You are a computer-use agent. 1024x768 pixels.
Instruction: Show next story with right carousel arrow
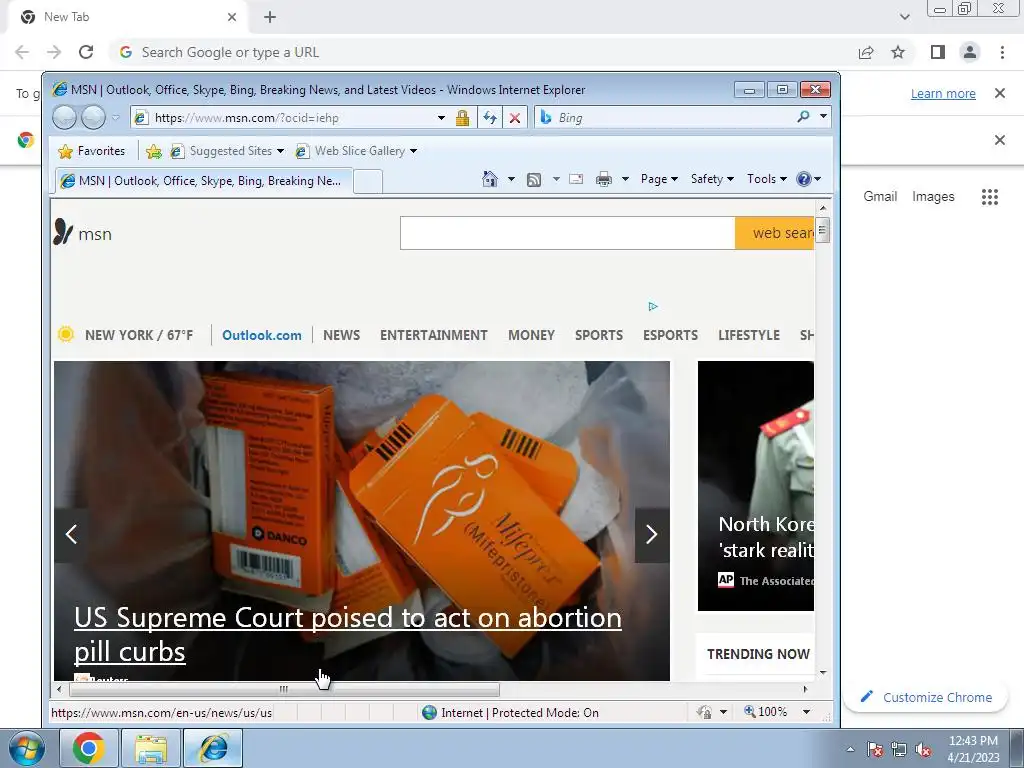pyautogui.click(x=652, y=535)
